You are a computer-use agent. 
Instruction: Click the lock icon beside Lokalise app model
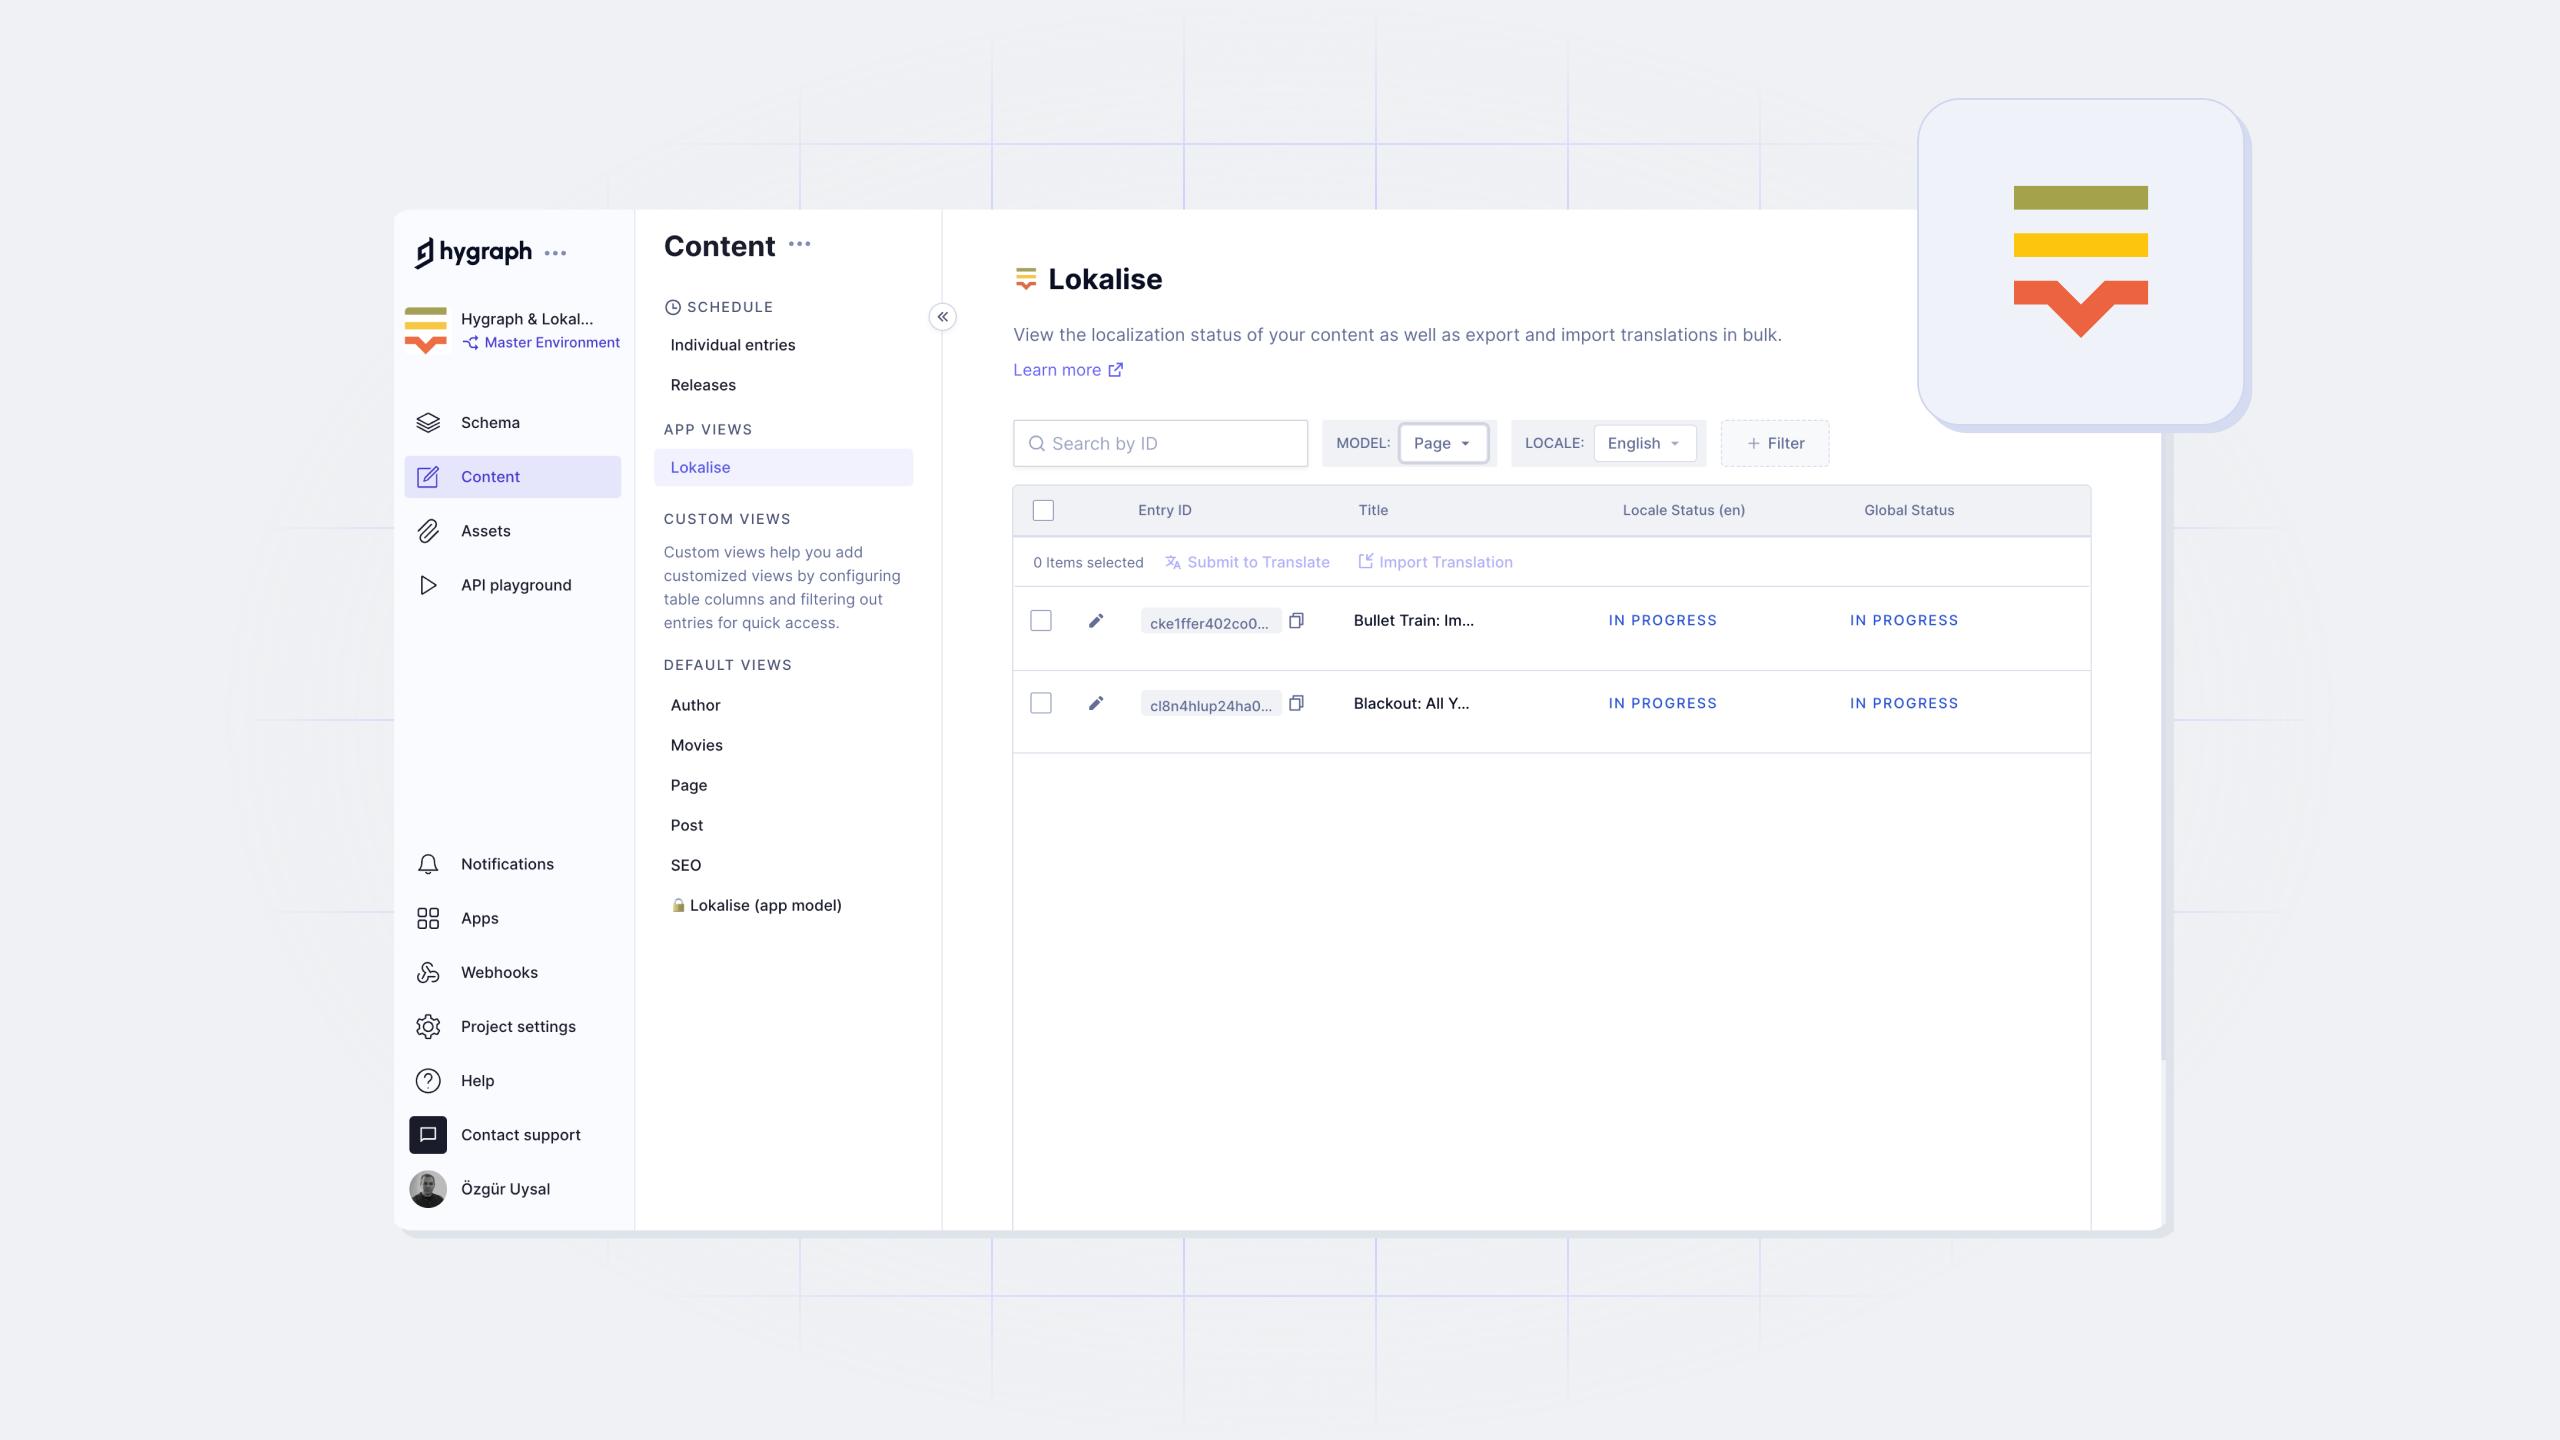point(678,905)
